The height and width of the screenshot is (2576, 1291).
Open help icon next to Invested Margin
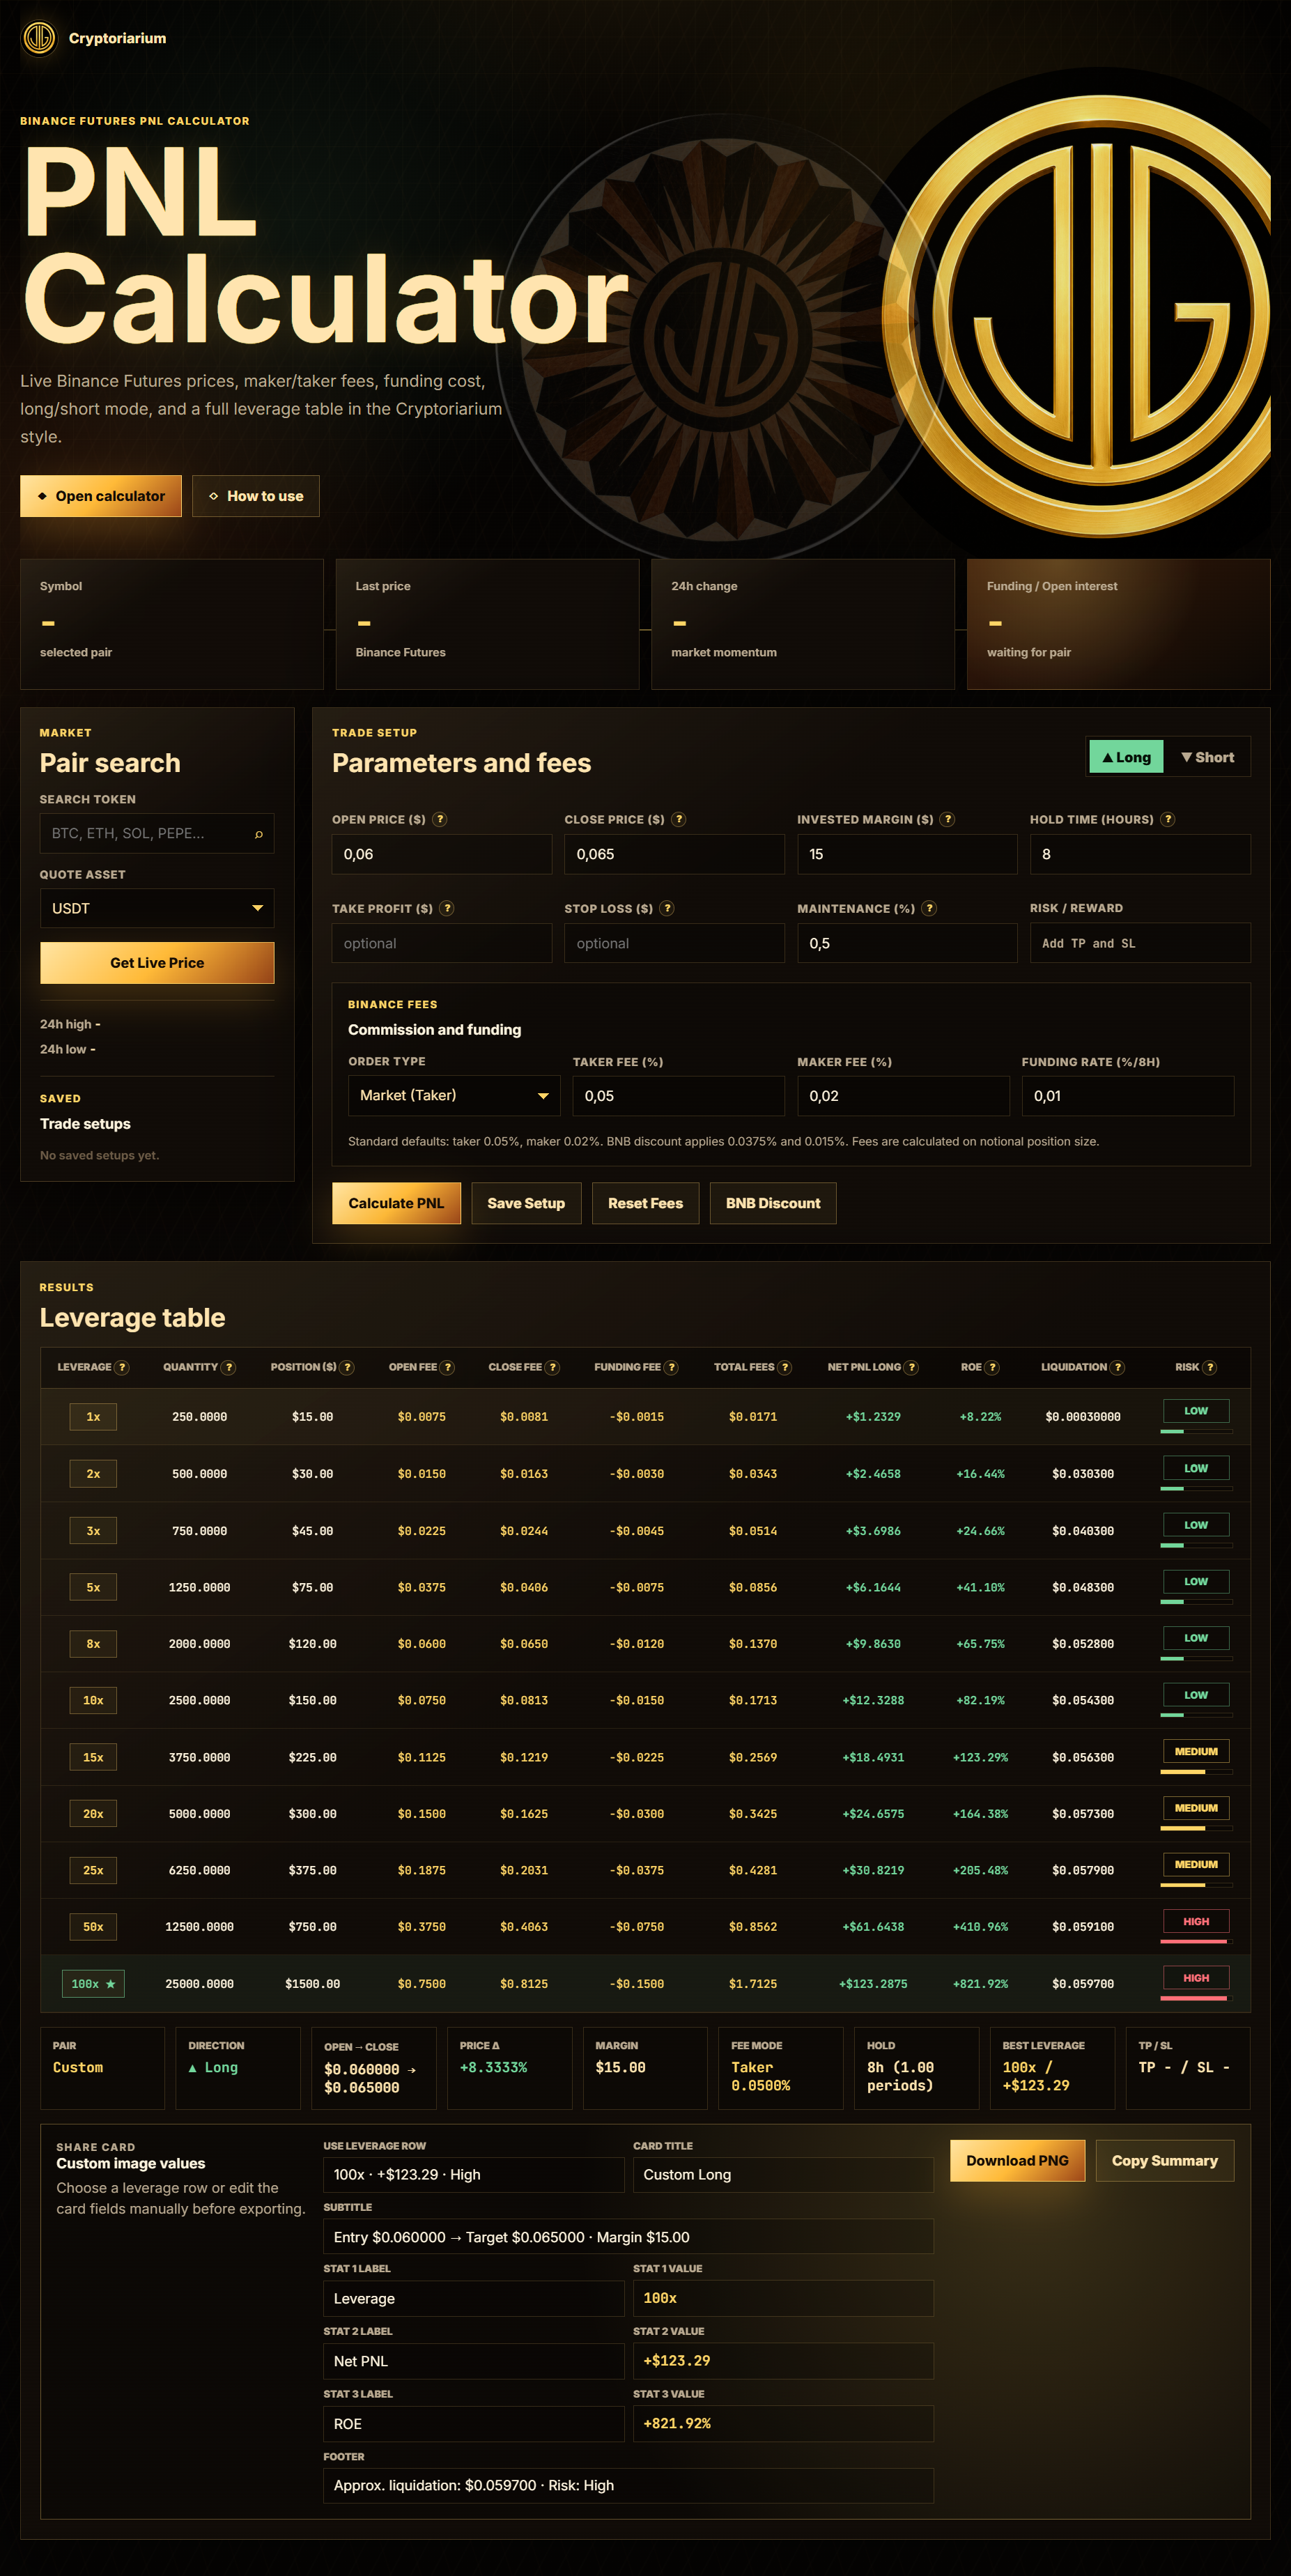[x=948, y=819]
